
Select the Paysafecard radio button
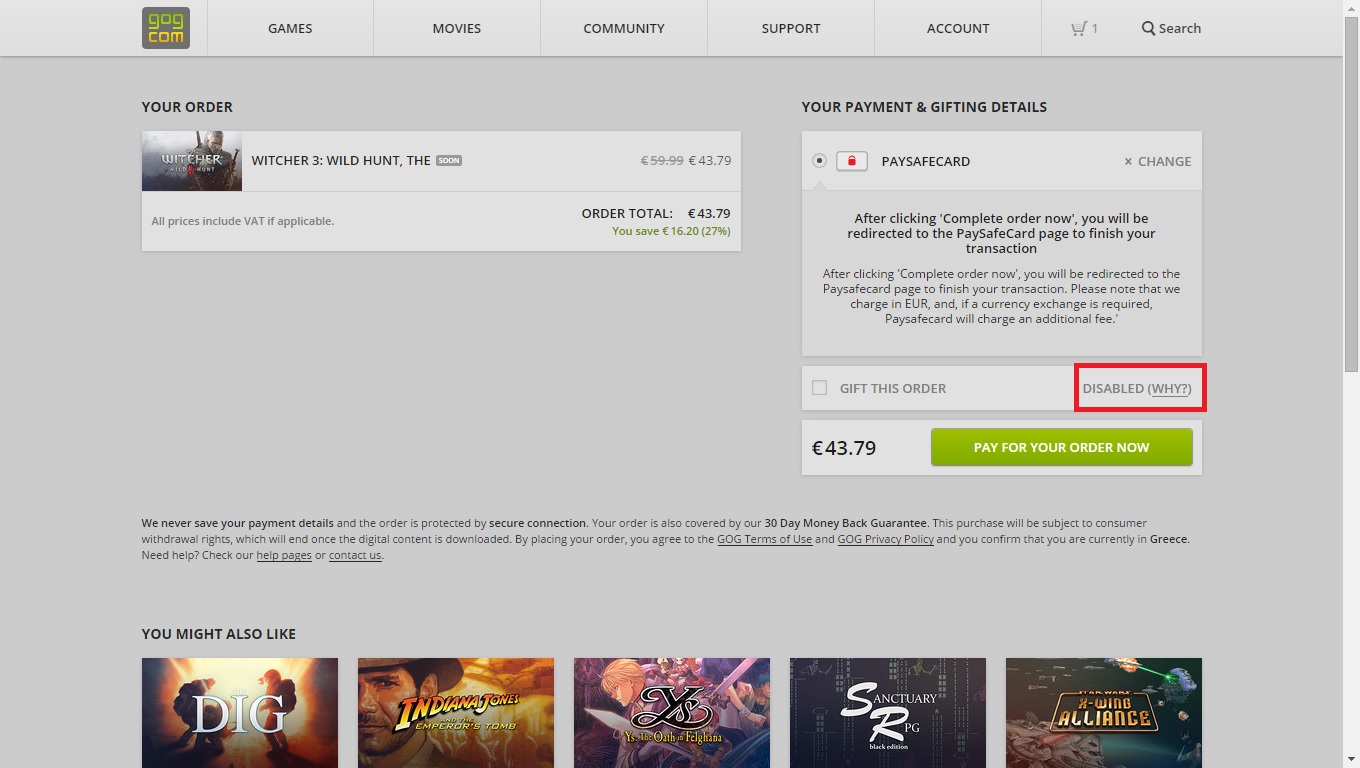pyautogui.click(x=820, y=160)
